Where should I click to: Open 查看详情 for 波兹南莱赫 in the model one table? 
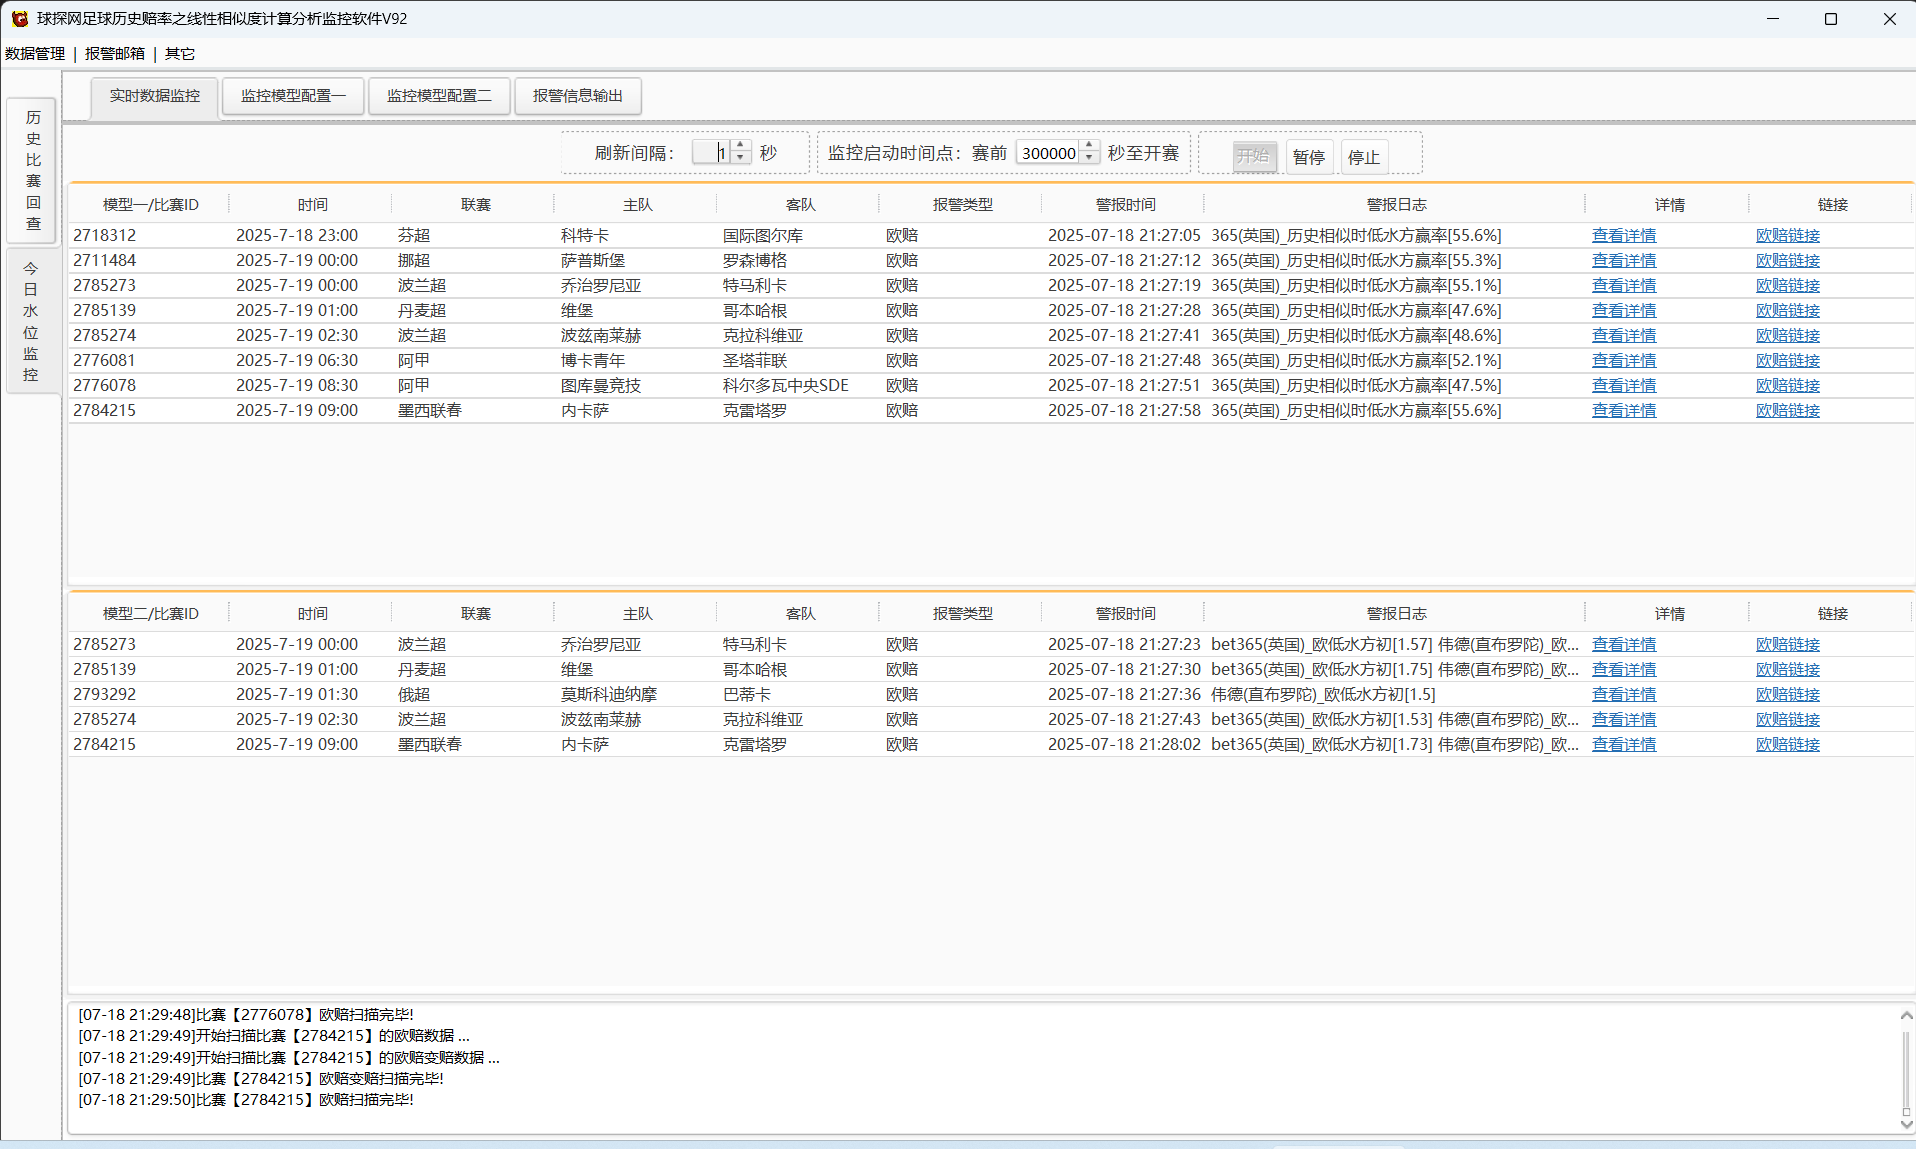[x=1624, y=336]
